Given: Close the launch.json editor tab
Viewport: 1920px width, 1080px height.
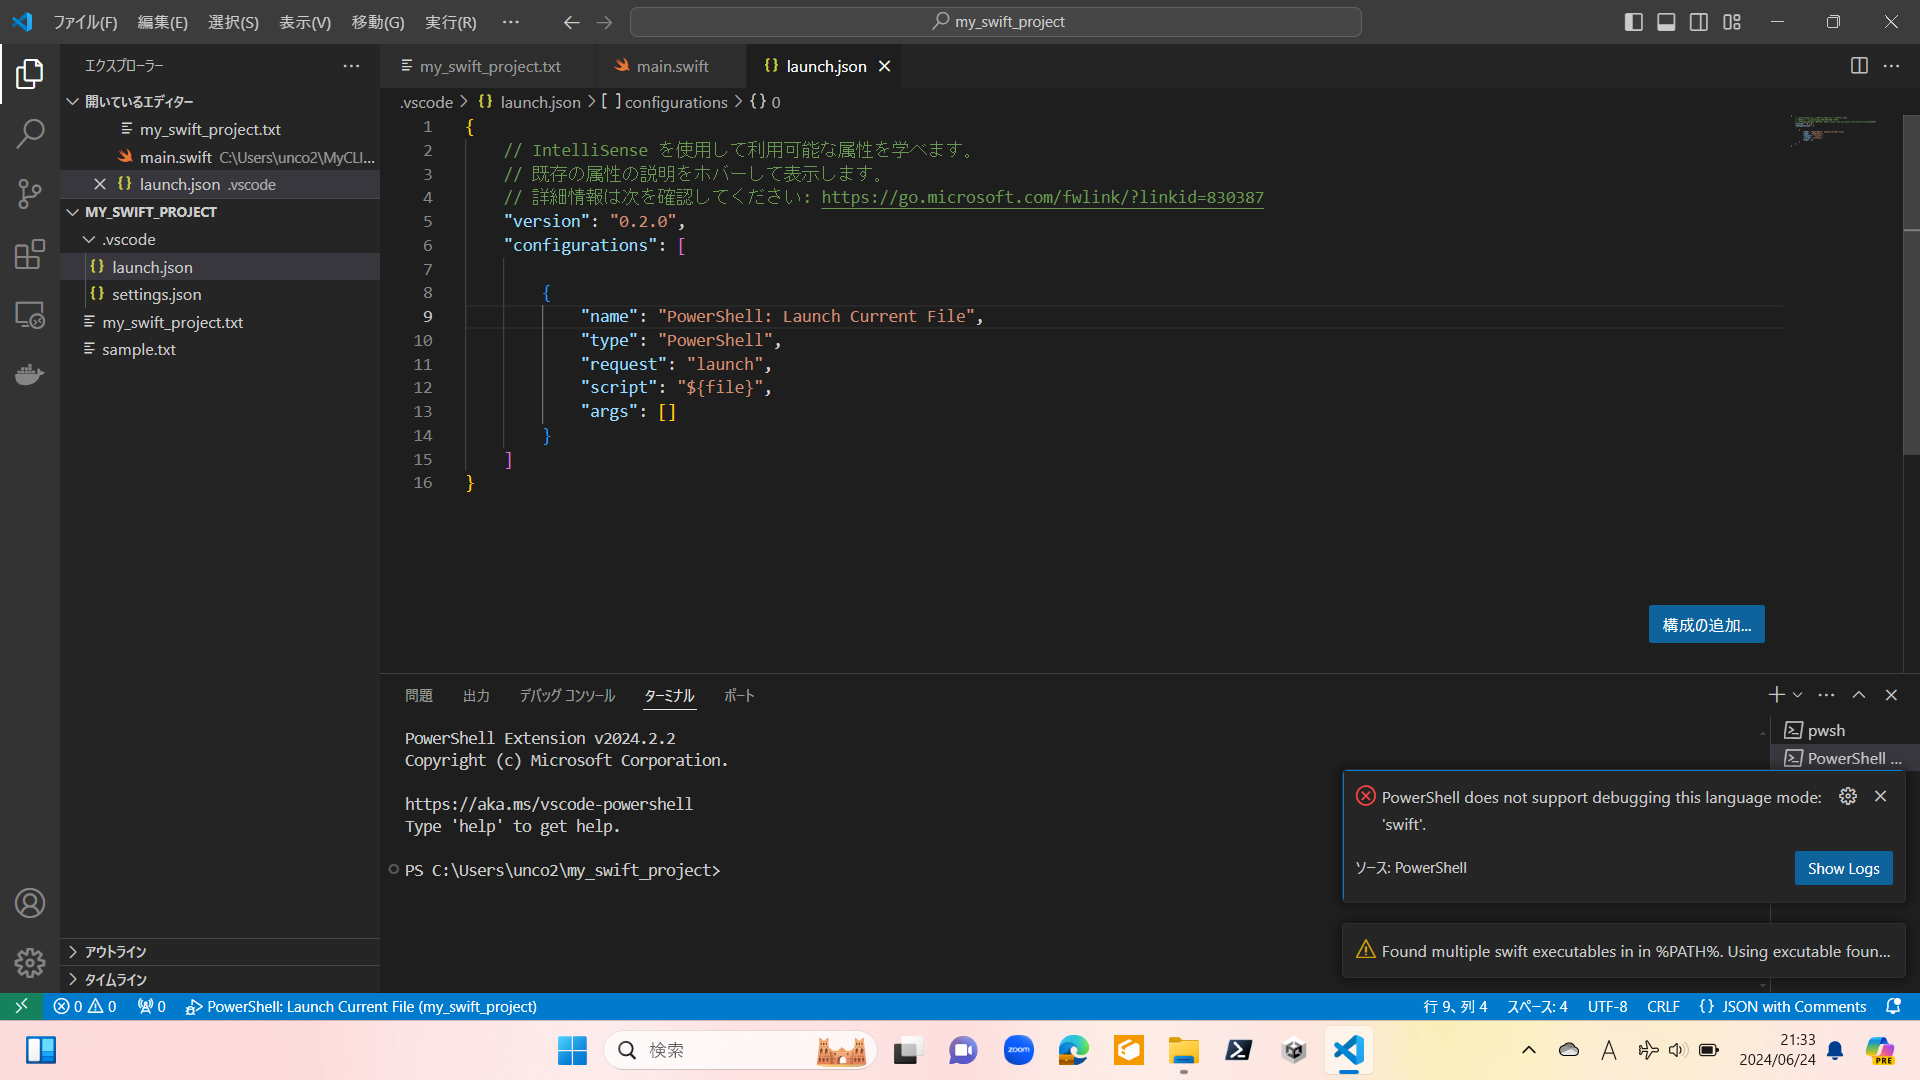Looking at the screenshot, I should click(x=884, y=66).
